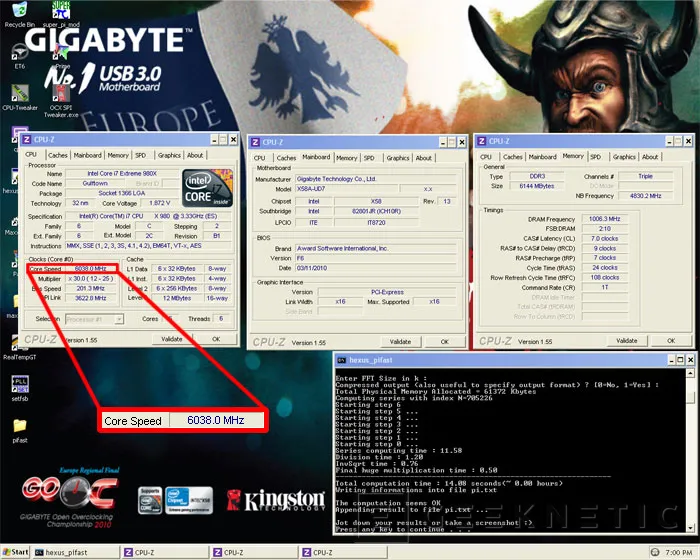Screen dimensions: 700x560
Task: Click Validate in the CPU-tab CPU-Z window
Action: click(172, 339)
